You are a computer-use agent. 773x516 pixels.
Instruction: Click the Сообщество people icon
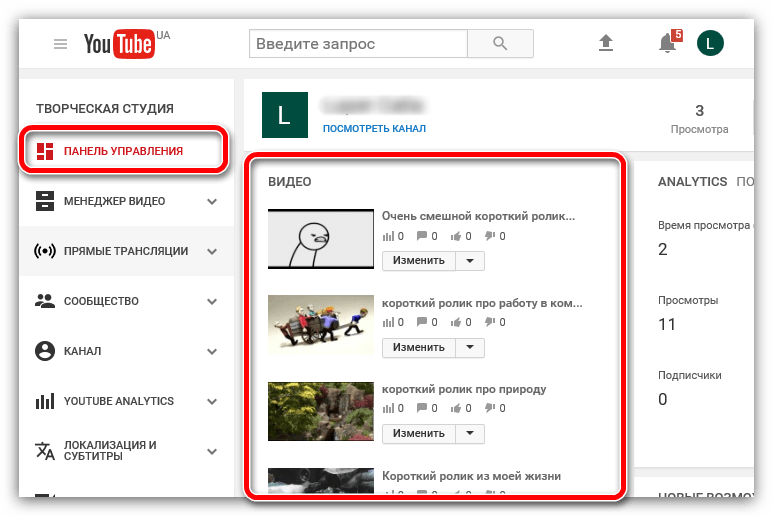pyautogui.click(x=45, y=301)
